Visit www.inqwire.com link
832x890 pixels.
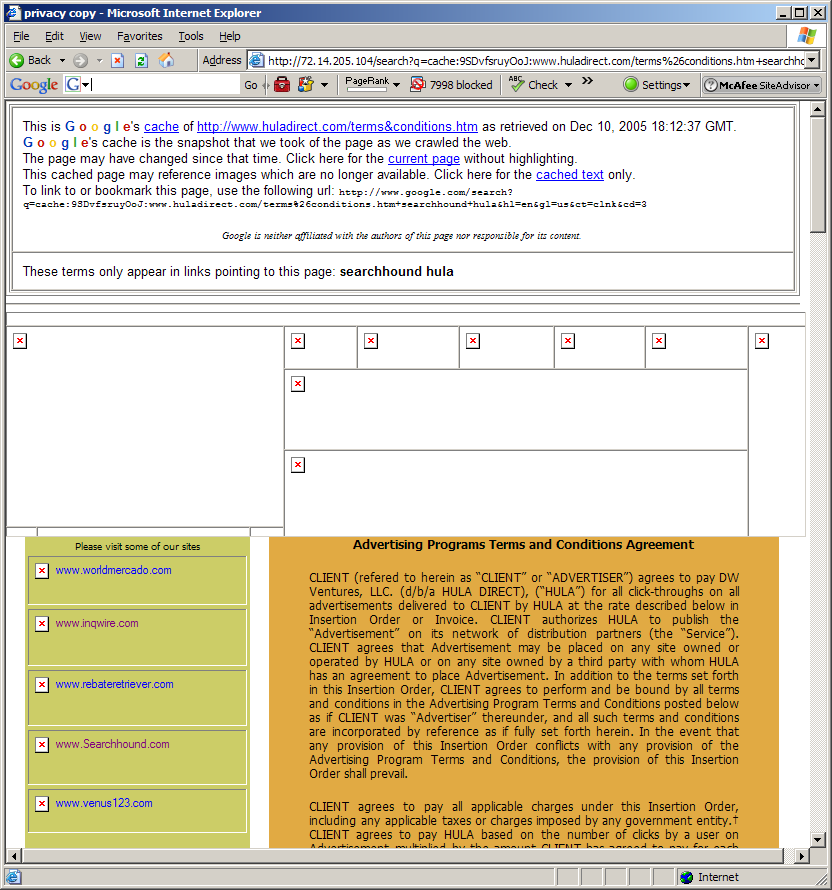point(97,623)
